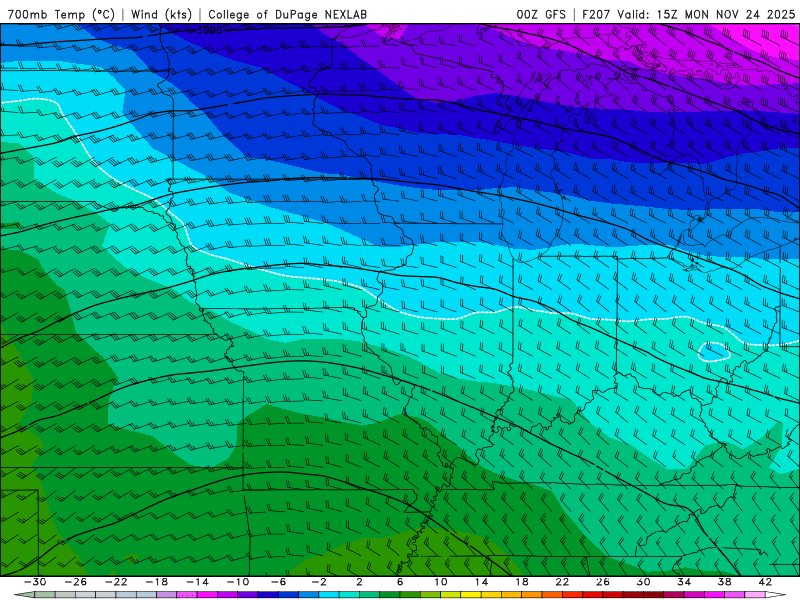Click the positive "22" color scale label
The height and width of the screenshot is (600, 800).
562,582
